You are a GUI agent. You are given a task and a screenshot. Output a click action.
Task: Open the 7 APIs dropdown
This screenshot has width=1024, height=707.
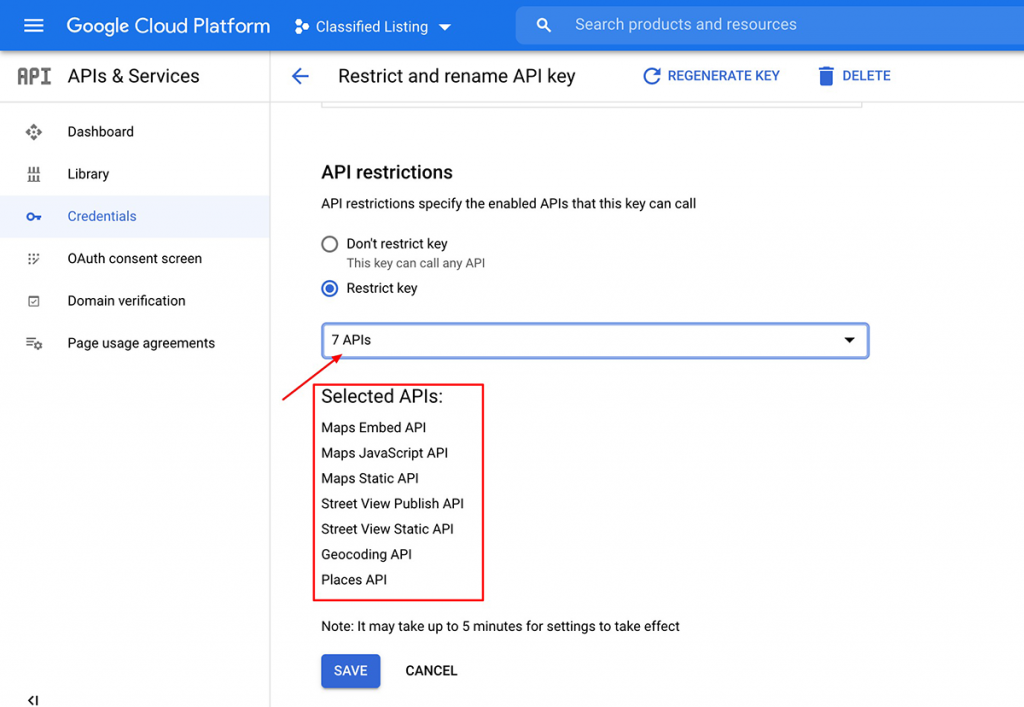(595, 341)
